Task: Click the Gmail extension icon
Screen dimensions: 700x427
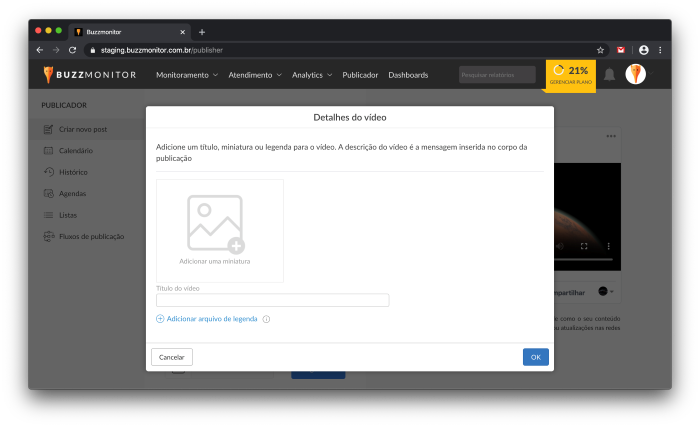Action: point(621,49)
